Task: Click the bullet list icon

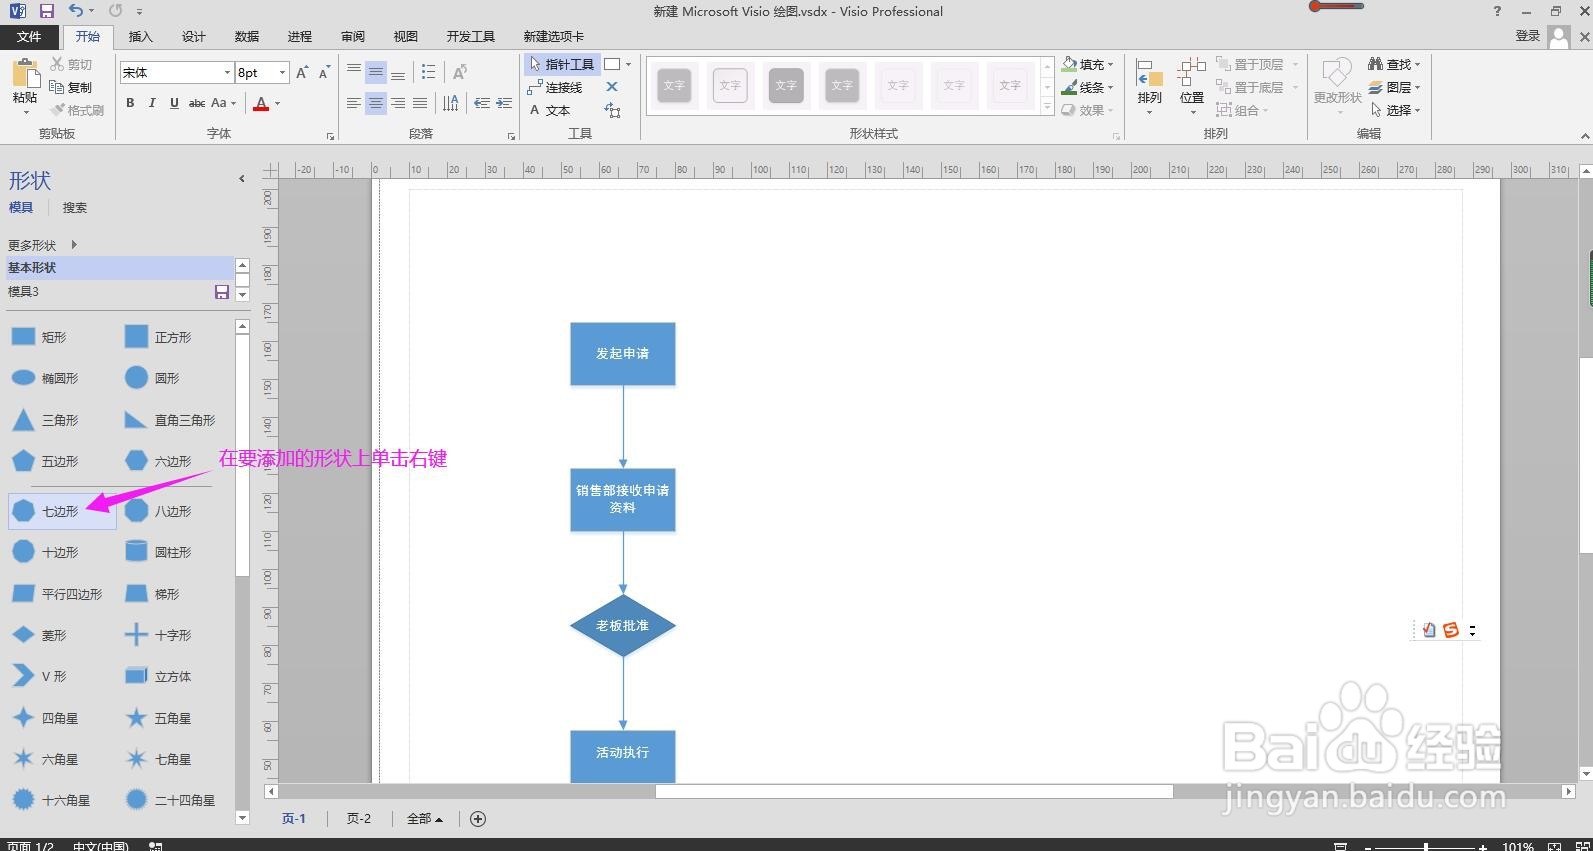Action: point(428,72)
